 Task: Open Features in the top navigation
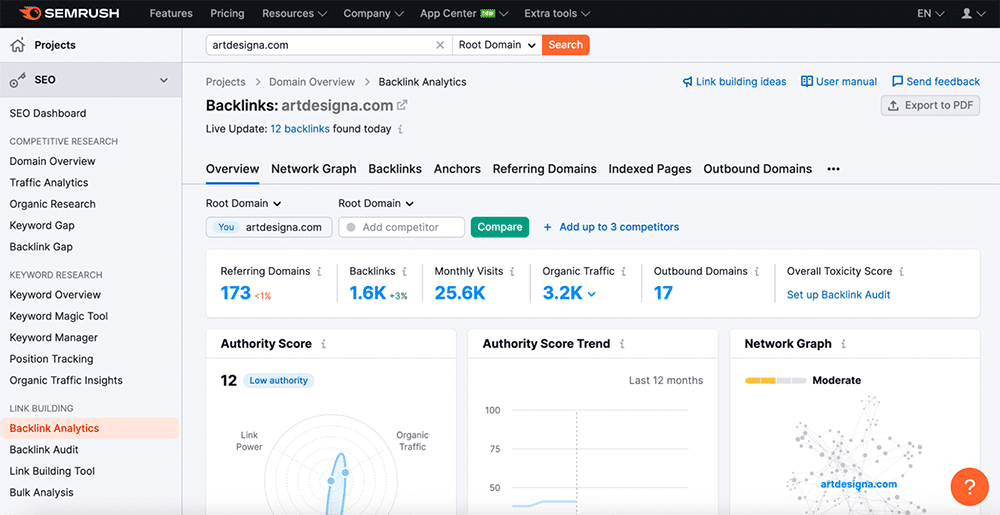click(x=171, y=13)
